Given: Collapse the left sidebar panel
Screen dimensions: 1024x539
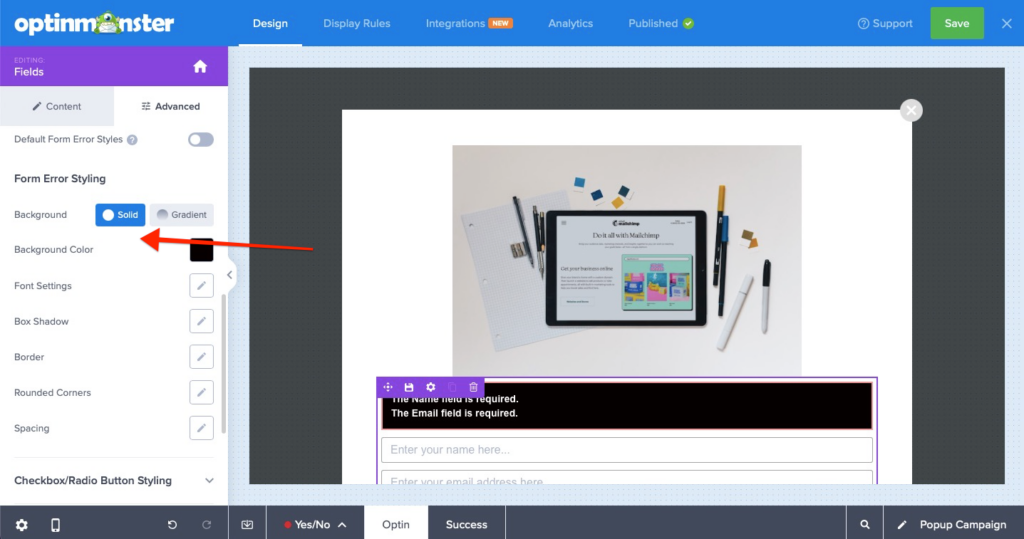Looking at the screenshot, I should coord(229,275).
